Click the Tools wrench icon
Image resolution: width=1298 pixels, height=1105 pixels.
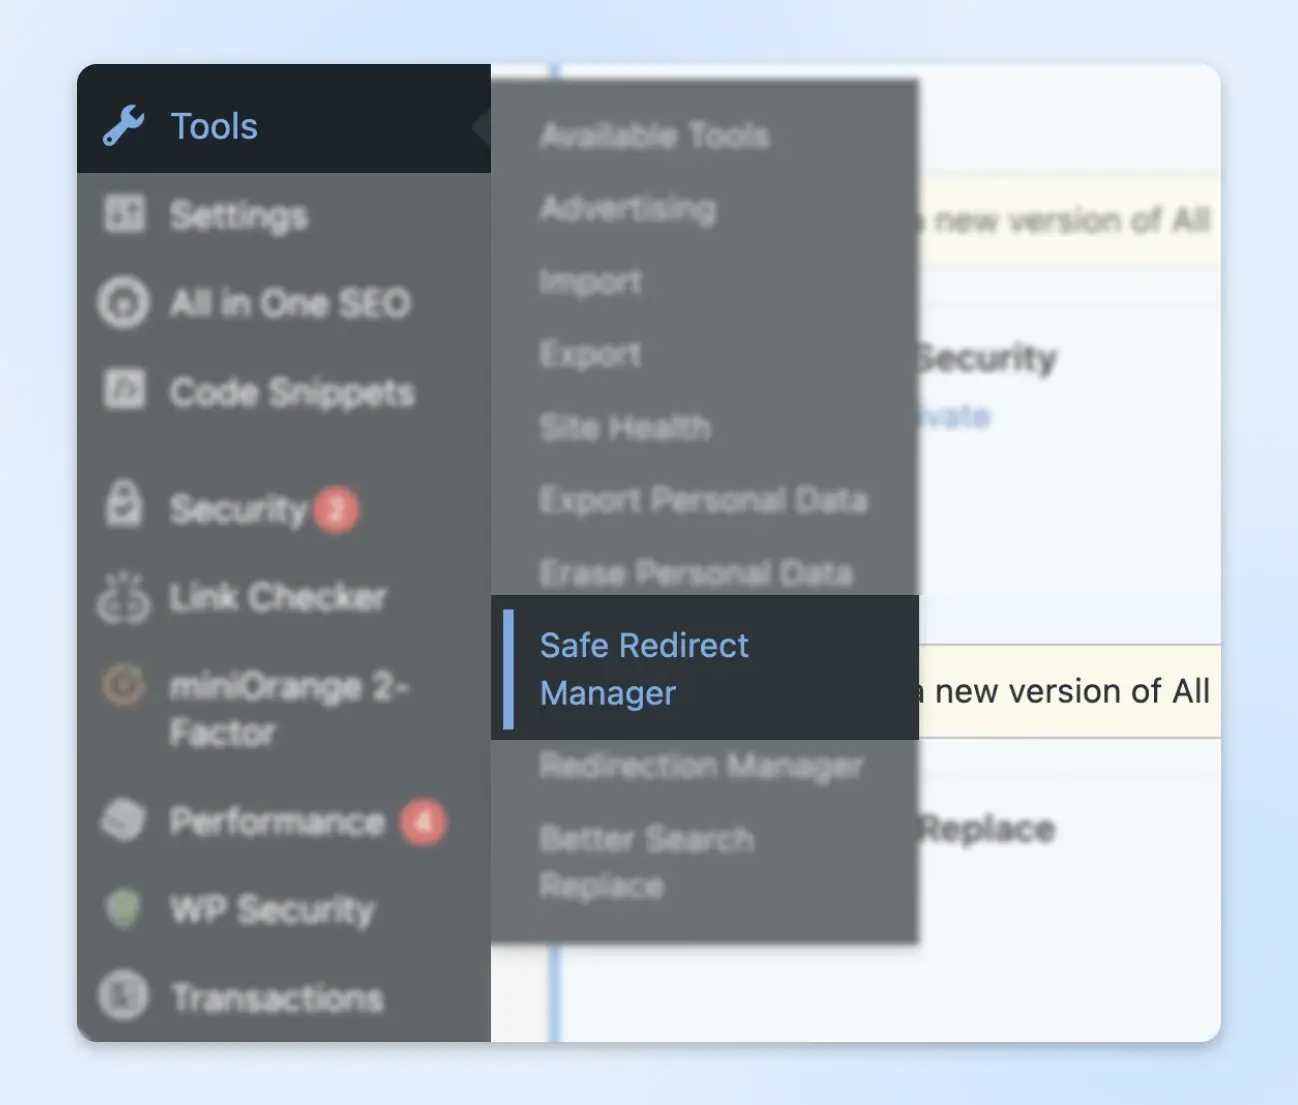tap(124, 127)
